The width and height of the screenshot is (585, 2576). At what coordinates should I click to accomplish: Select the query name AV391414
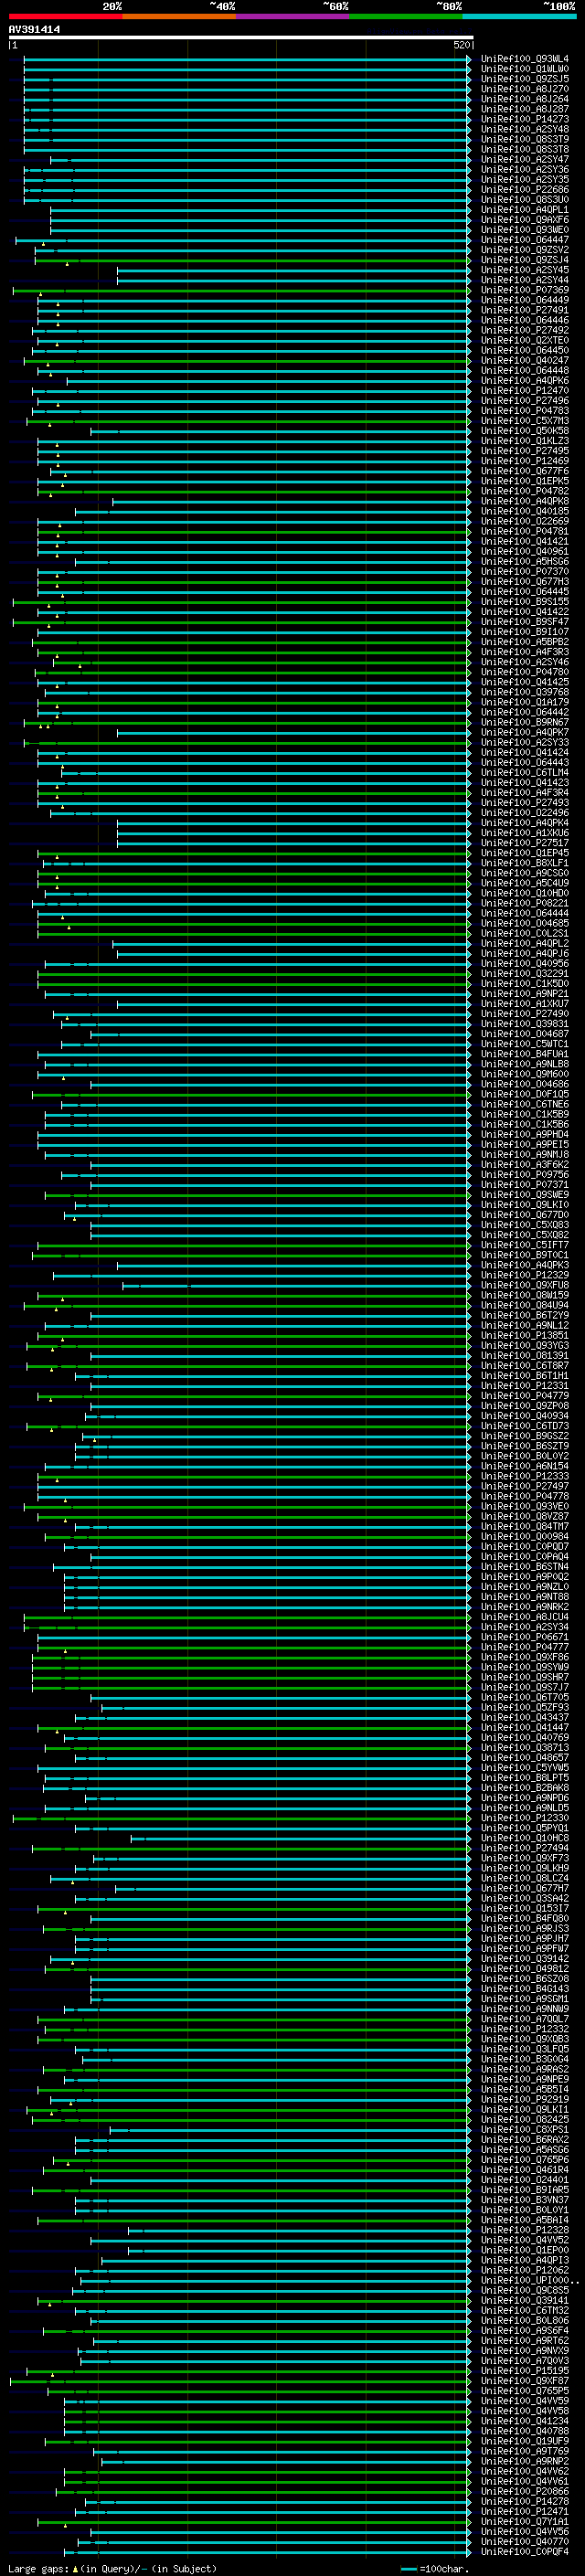(x=34, y=30)
